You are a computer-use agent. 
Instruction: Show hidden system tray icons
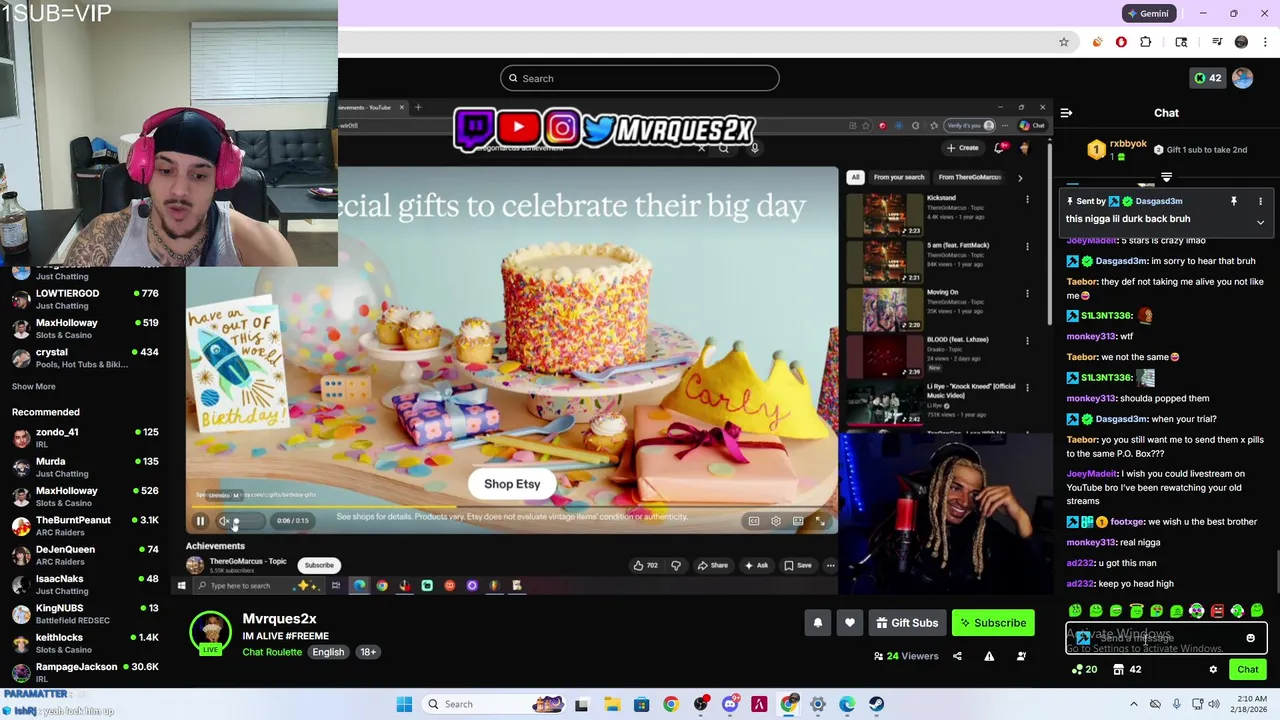point(1133,704)
